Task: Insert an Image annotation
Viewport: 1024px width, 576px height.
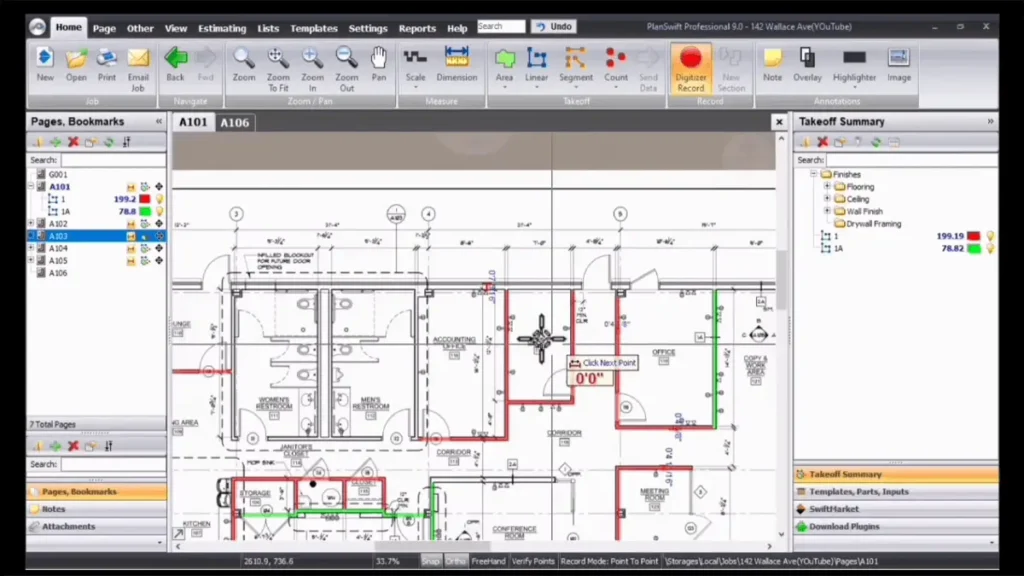Action: point(899,65)
